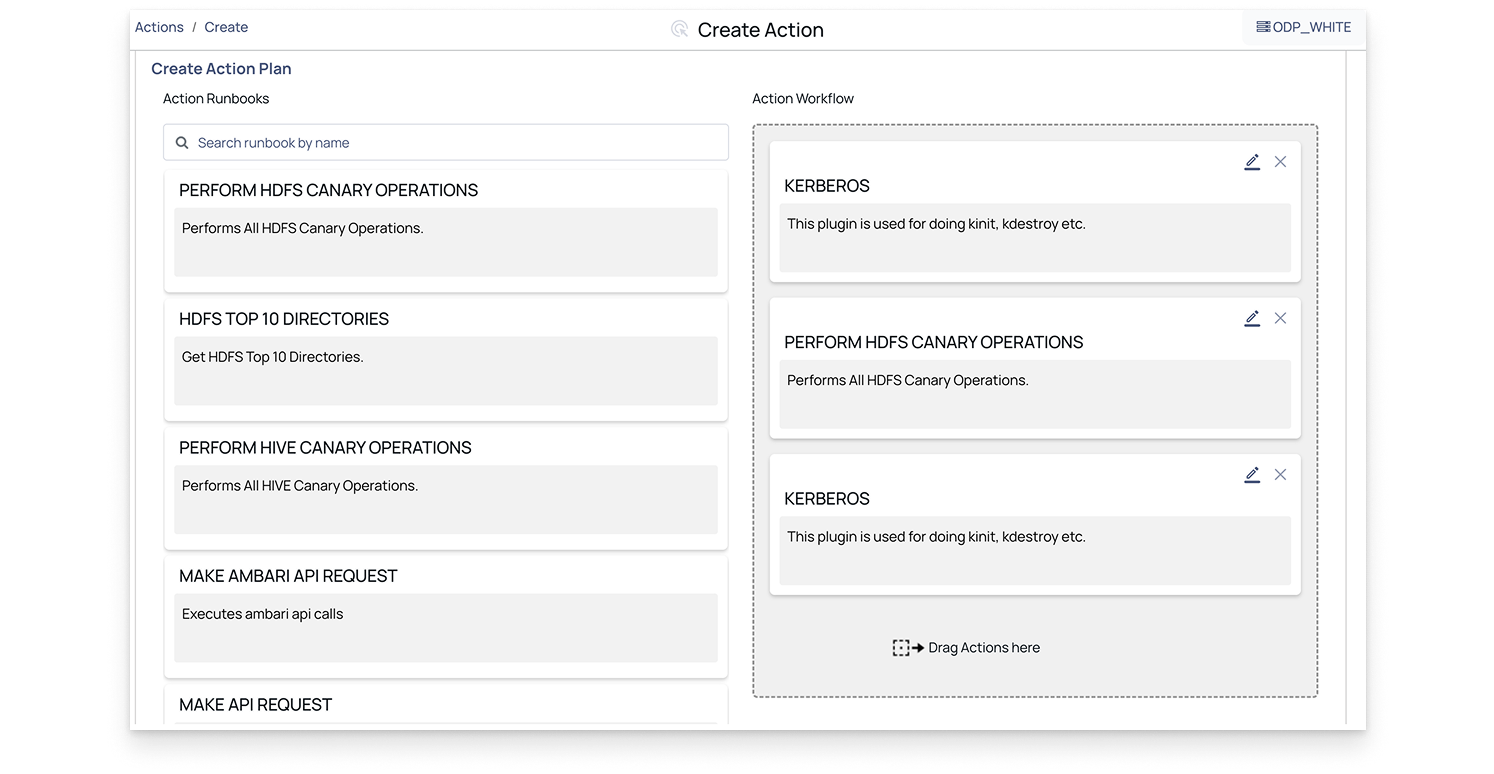Click the ODP_WHITE cluster icon
Image resolution: width=1494 pixels, height=774 pixels.
coord(1263,27)
